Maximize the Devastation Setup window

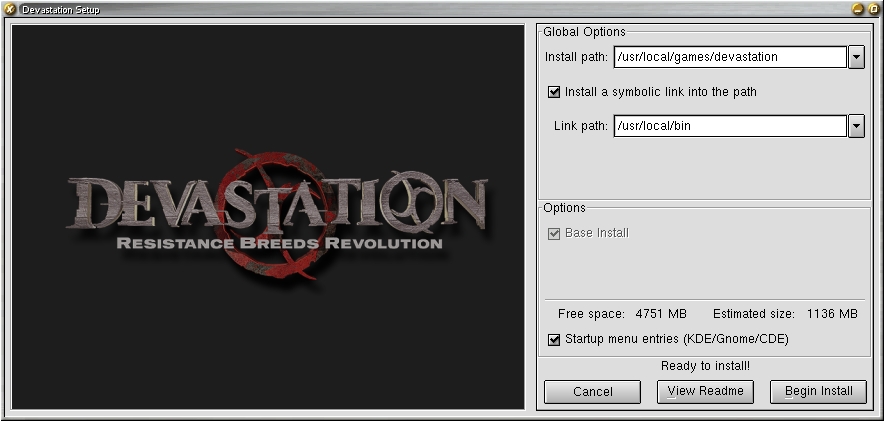(x=873, y=9)
